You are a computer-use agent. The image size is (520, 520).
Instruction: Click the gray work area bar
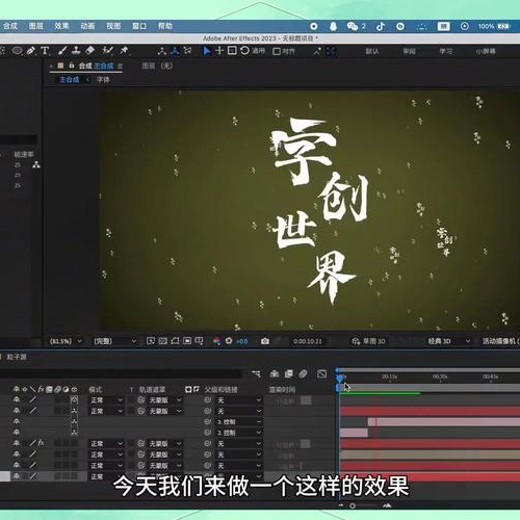click(x=430, y=387)
